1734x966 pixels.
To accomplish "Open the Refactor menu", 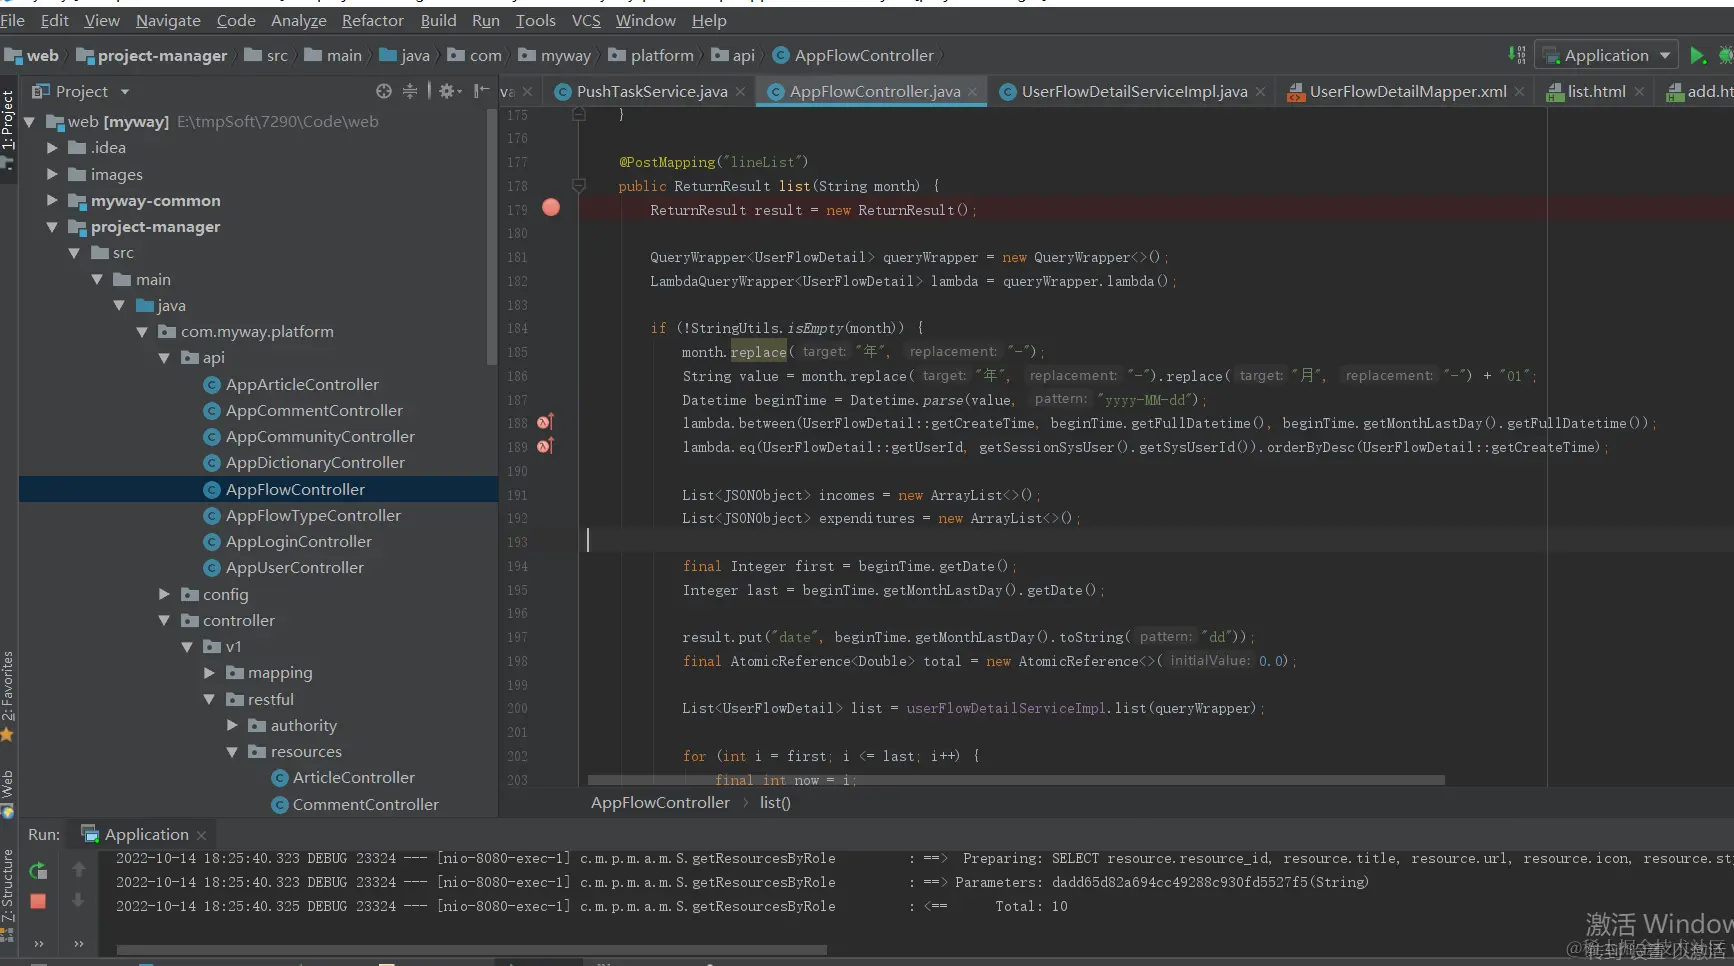I will [373, 20].
